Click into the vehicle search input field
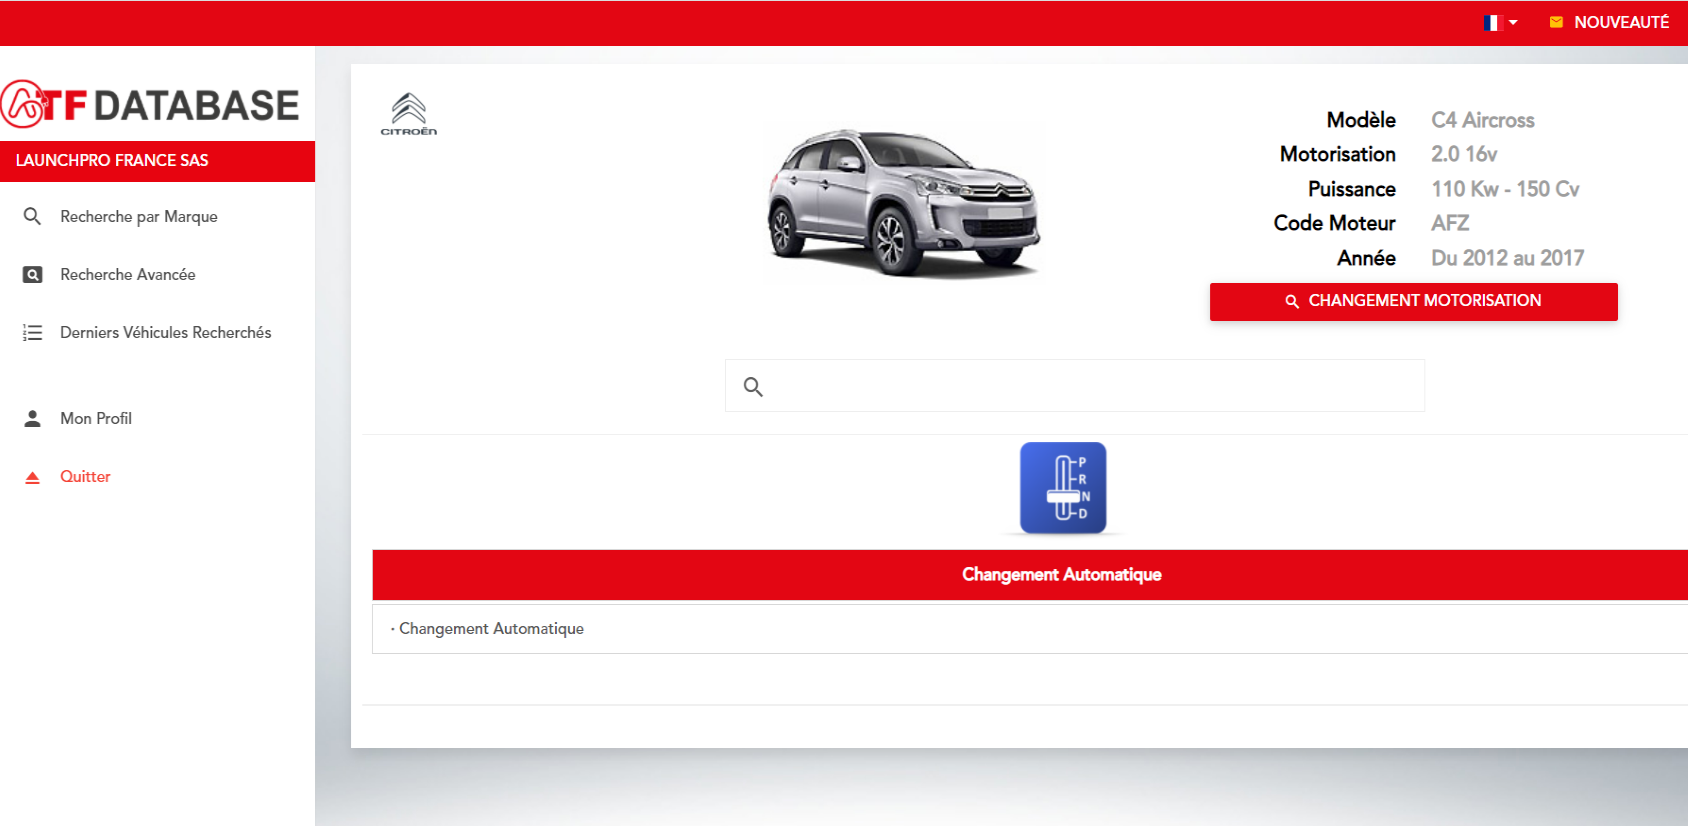1688x826 pixels. pyautogui.click(x=1090, y=386)
